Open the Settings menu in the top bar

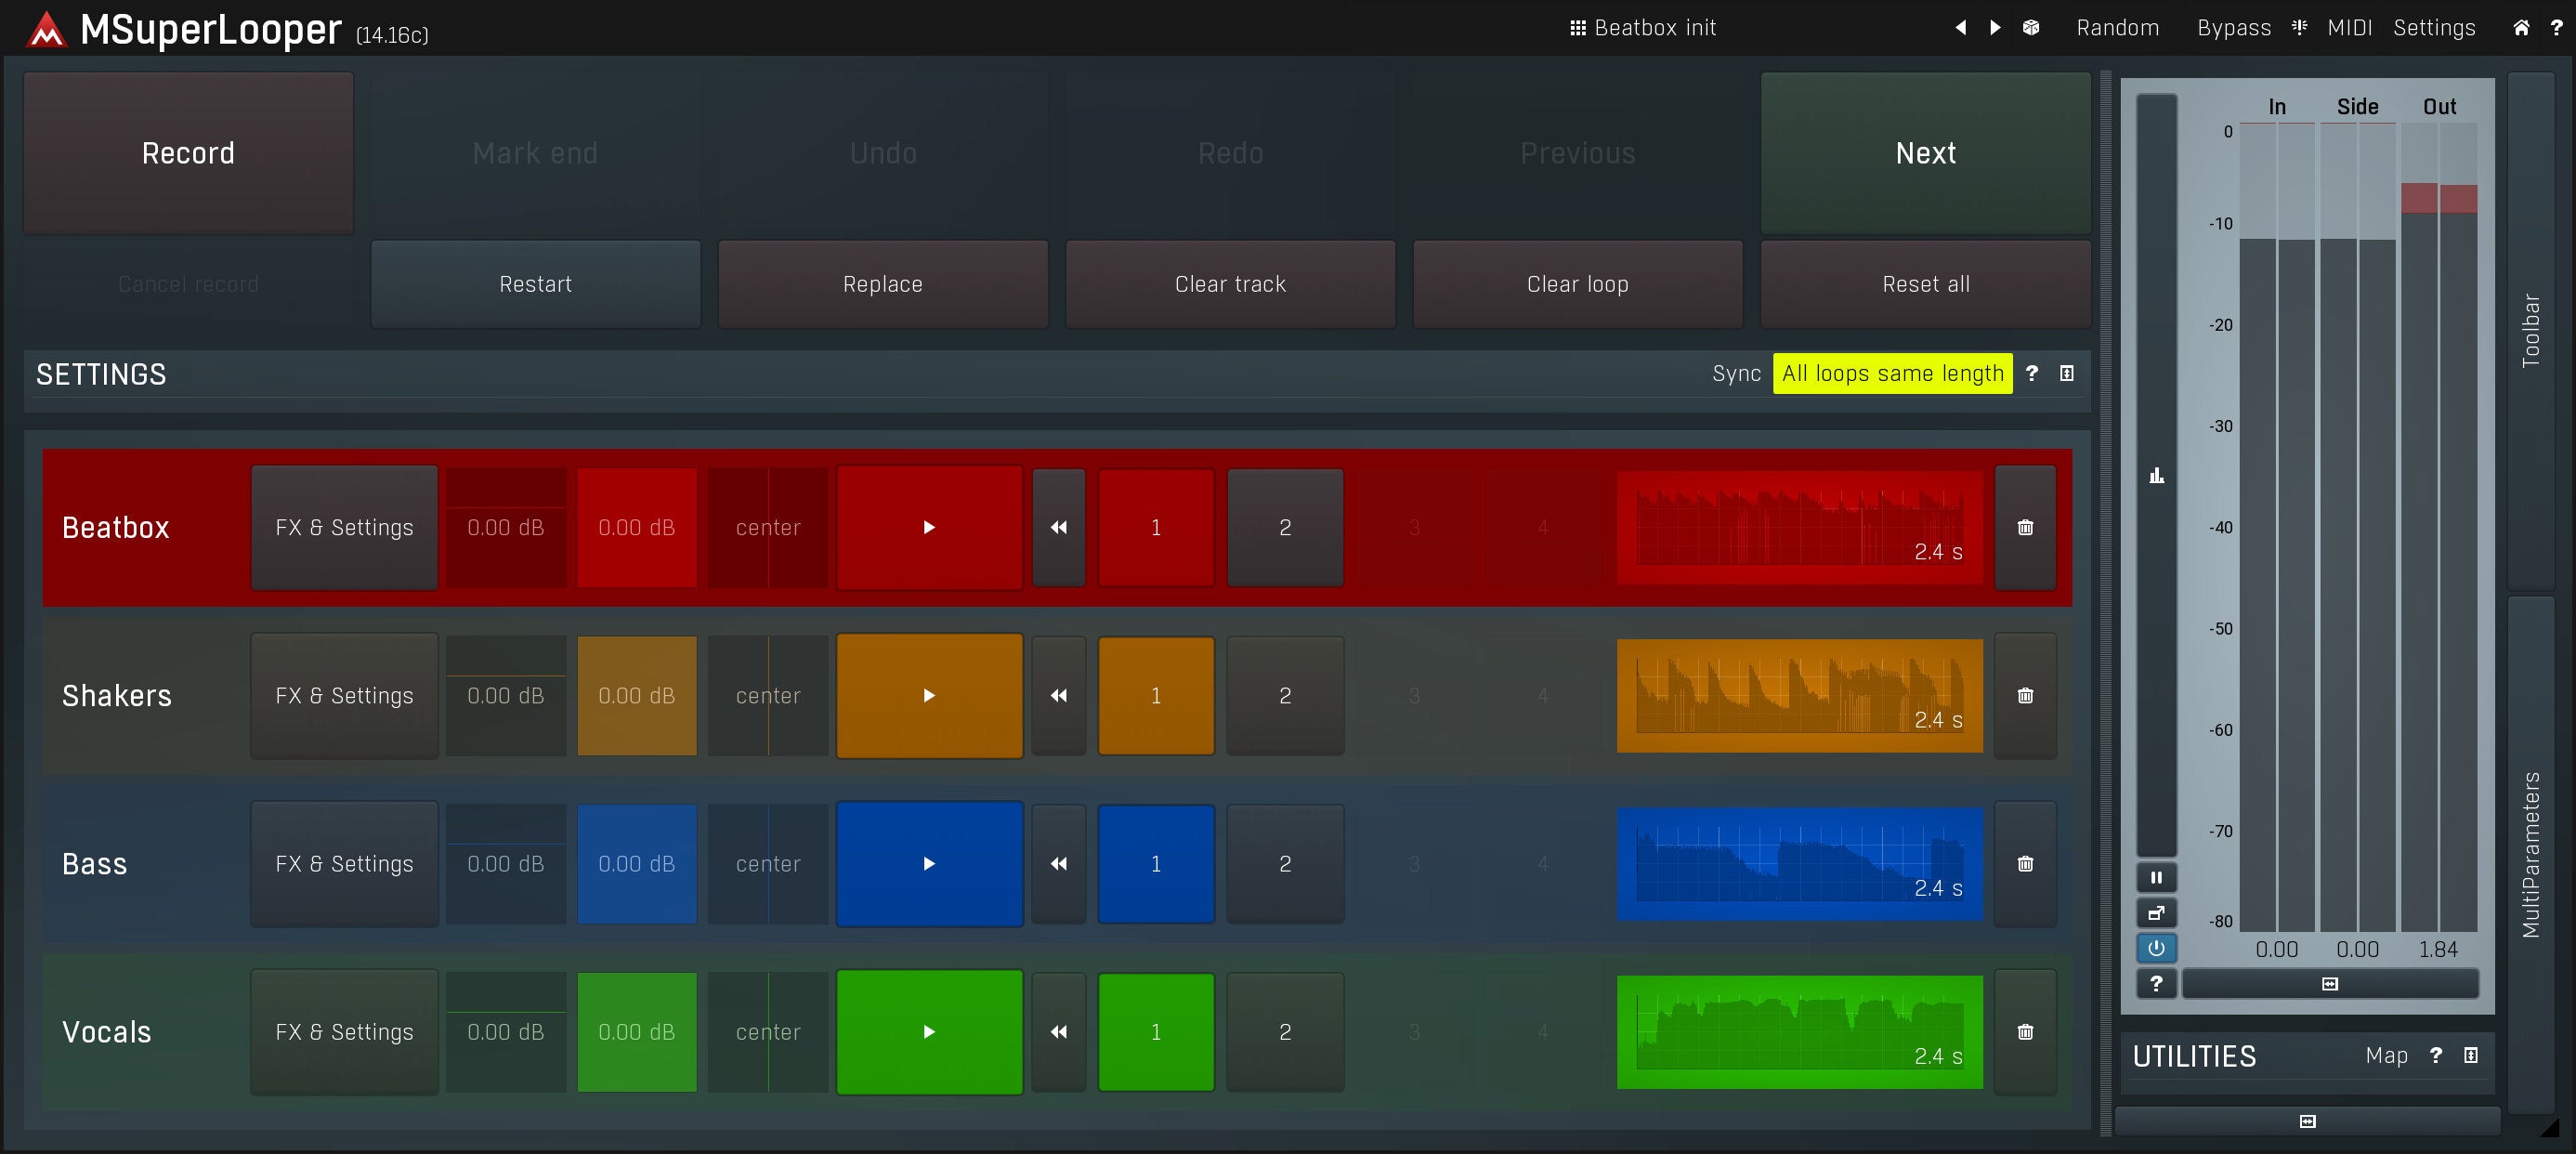2433,28
